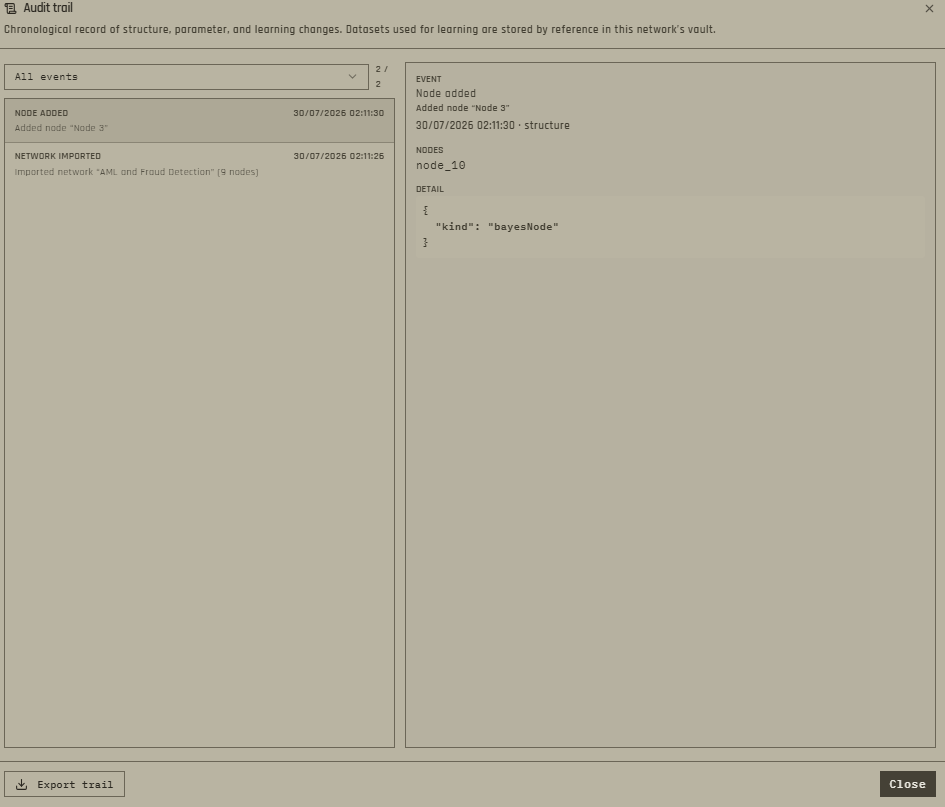Click the Audit trail dialog title
The image size is (945, 807).
coord(48,8)
